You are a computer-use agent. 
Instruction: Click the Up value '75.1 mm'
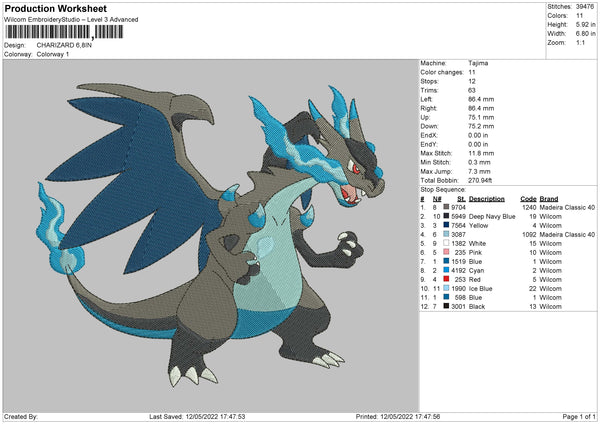[481, 117]
